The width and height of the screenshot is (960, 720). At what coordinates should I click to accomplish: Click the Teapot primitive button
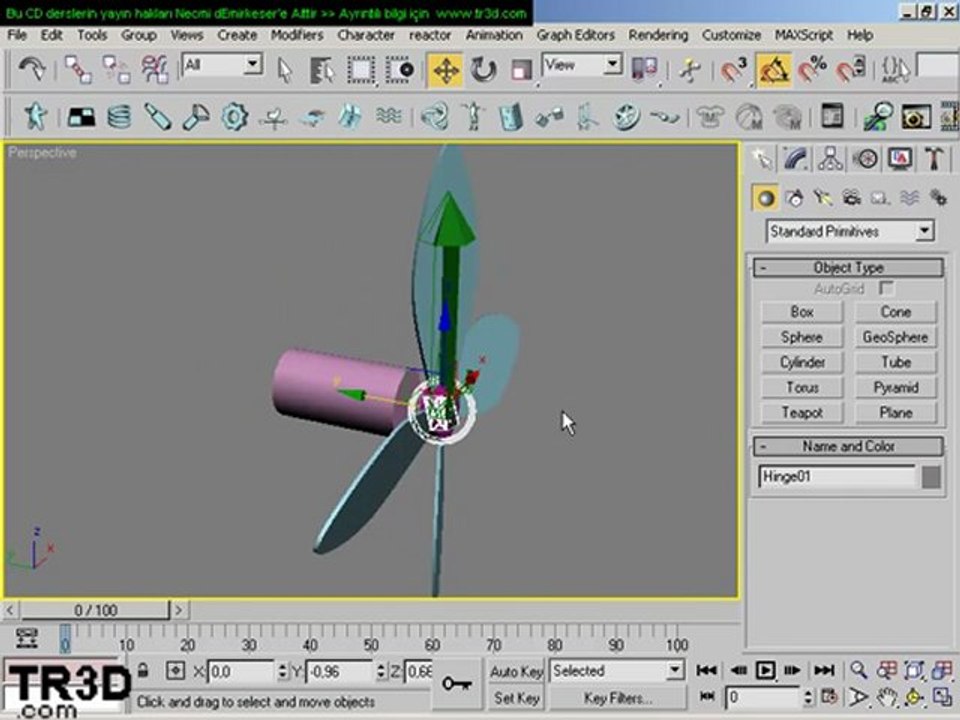pyautogui.click(x=801, y=413)
